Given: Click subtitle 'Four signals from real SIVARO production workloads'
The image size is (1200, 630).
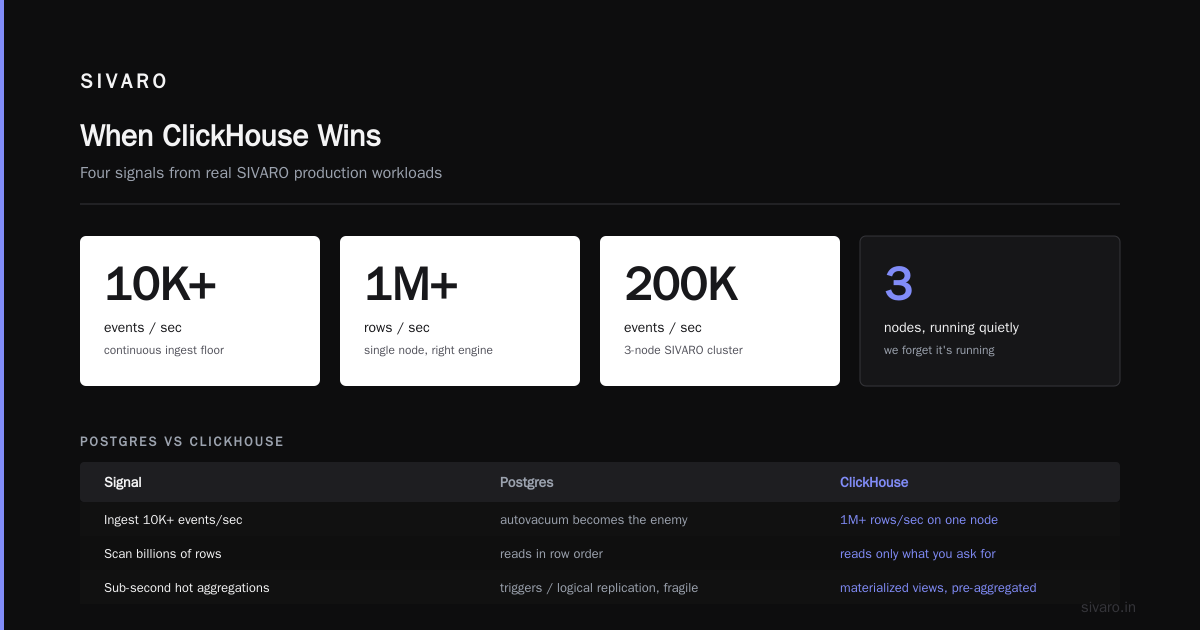Looking at the screenshot, I should [x=261, y=173].
